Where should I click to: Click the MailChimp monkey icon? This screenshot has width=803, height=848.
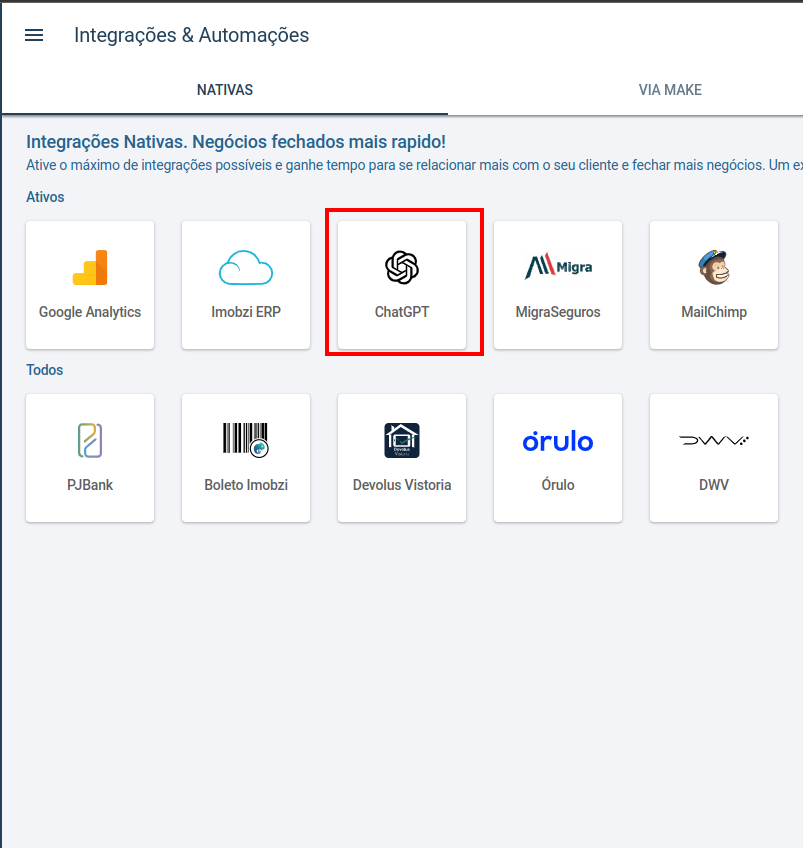(x=714, y=267)
